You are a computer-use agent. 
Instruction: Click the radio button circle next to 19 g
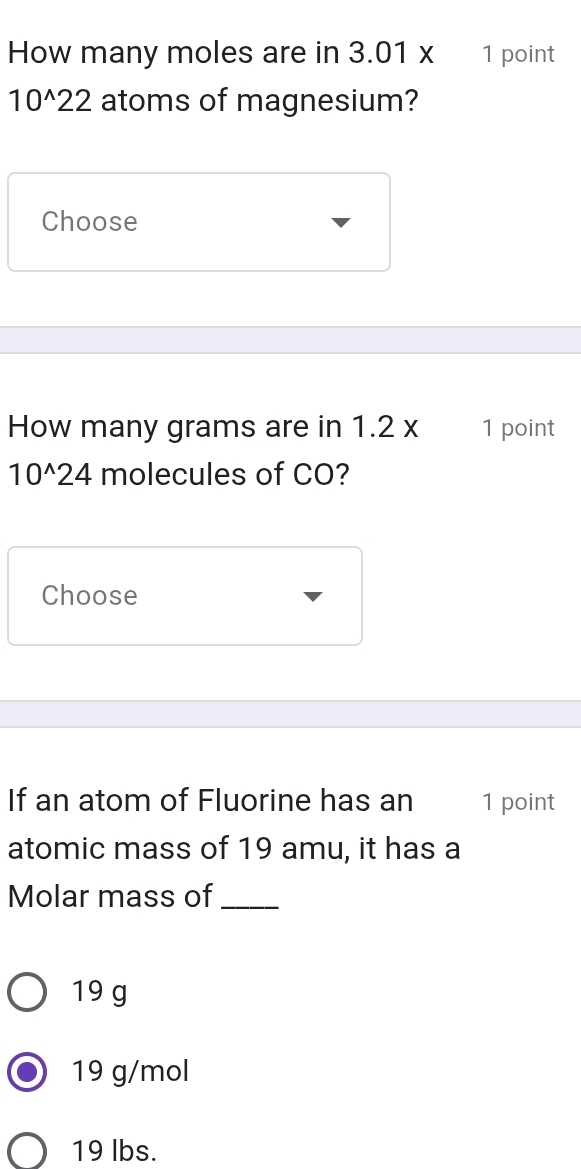point(27,991)
